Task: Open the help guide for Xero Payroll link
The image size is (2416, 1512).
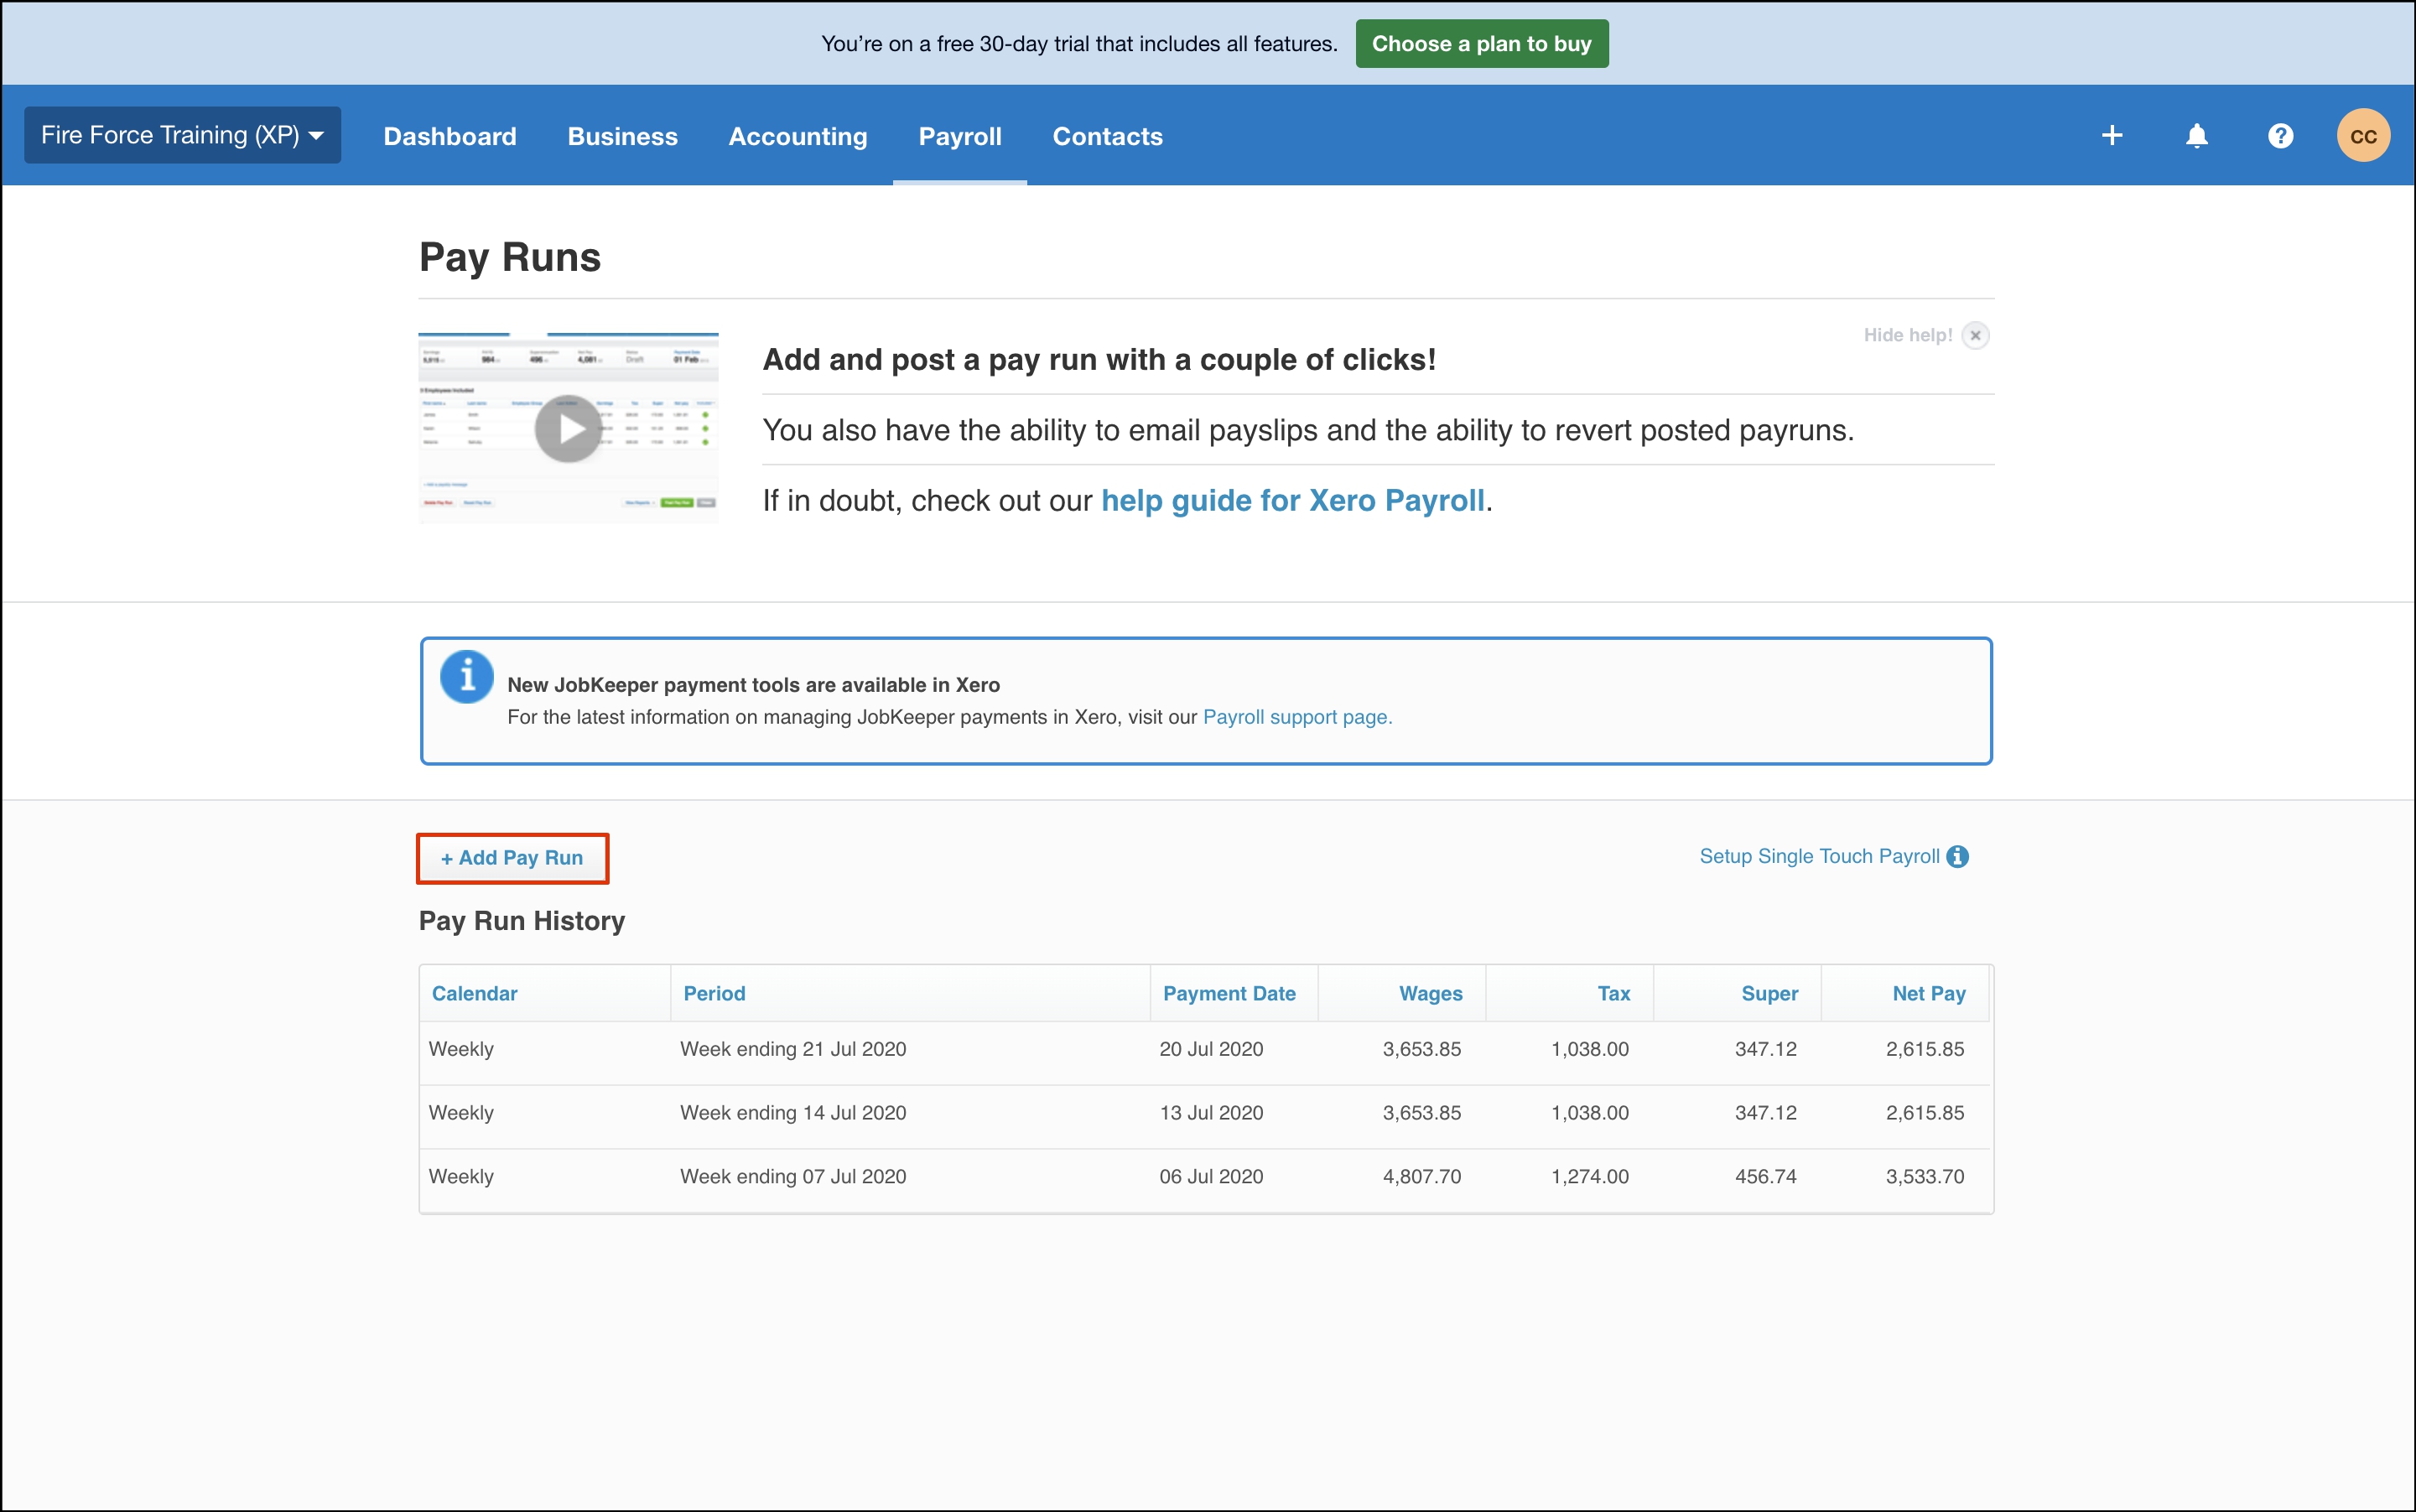Action: [1293, 500]
